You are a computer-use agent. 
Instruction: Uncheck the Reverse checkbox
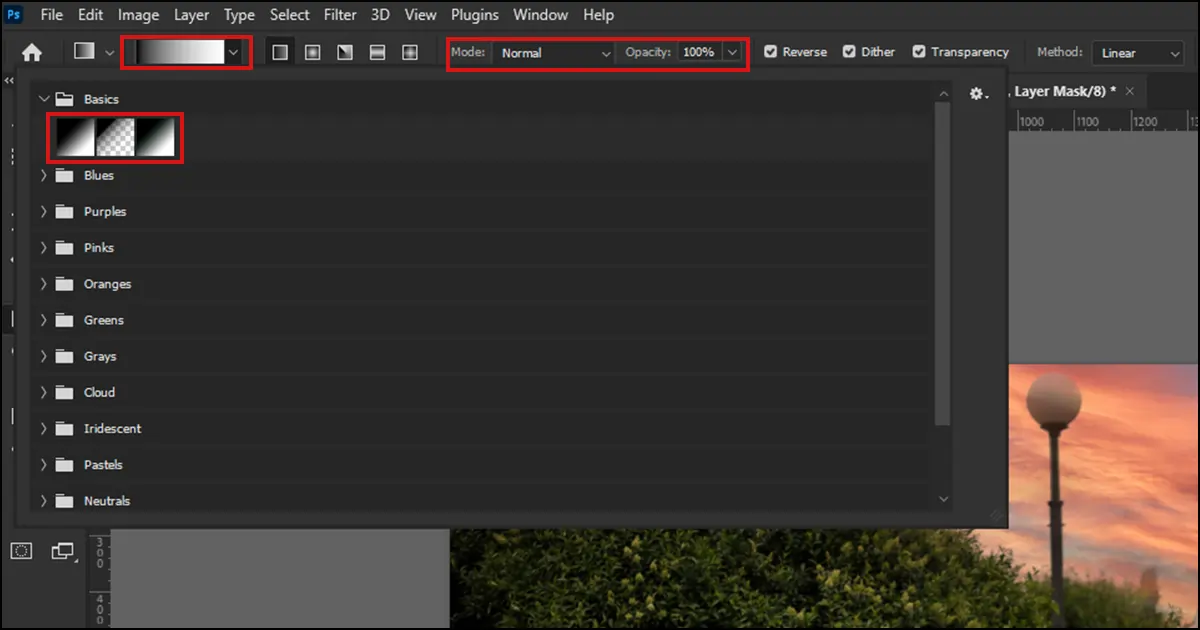771,52
